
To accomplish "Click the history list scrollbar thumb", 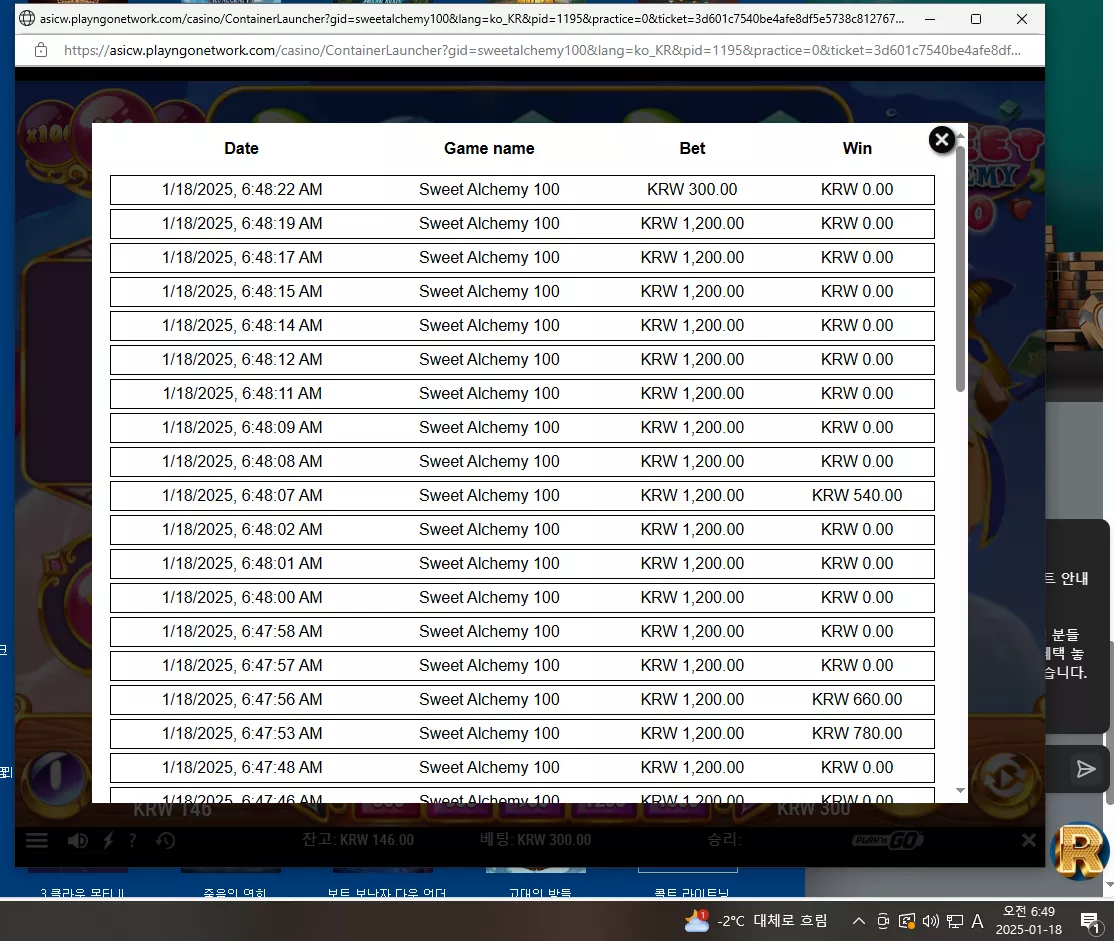I will click(961, 268).
